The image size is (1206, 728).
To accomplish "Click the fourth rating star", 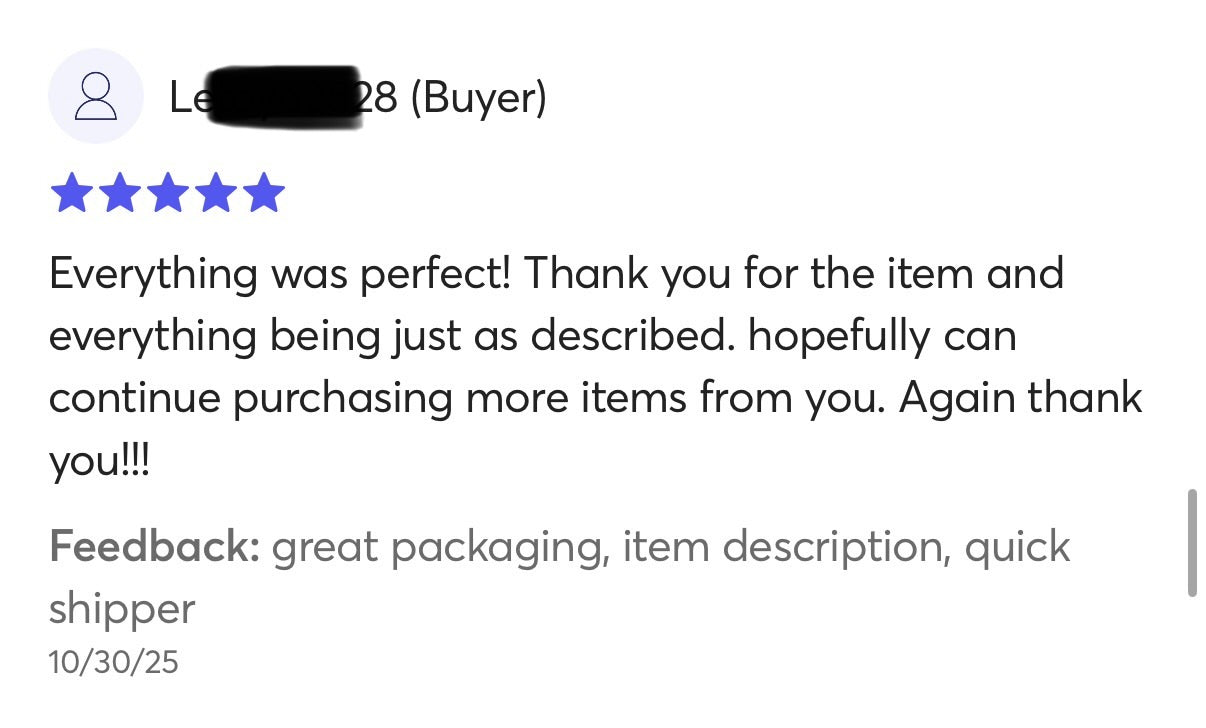I will click(x=215, y=193).
